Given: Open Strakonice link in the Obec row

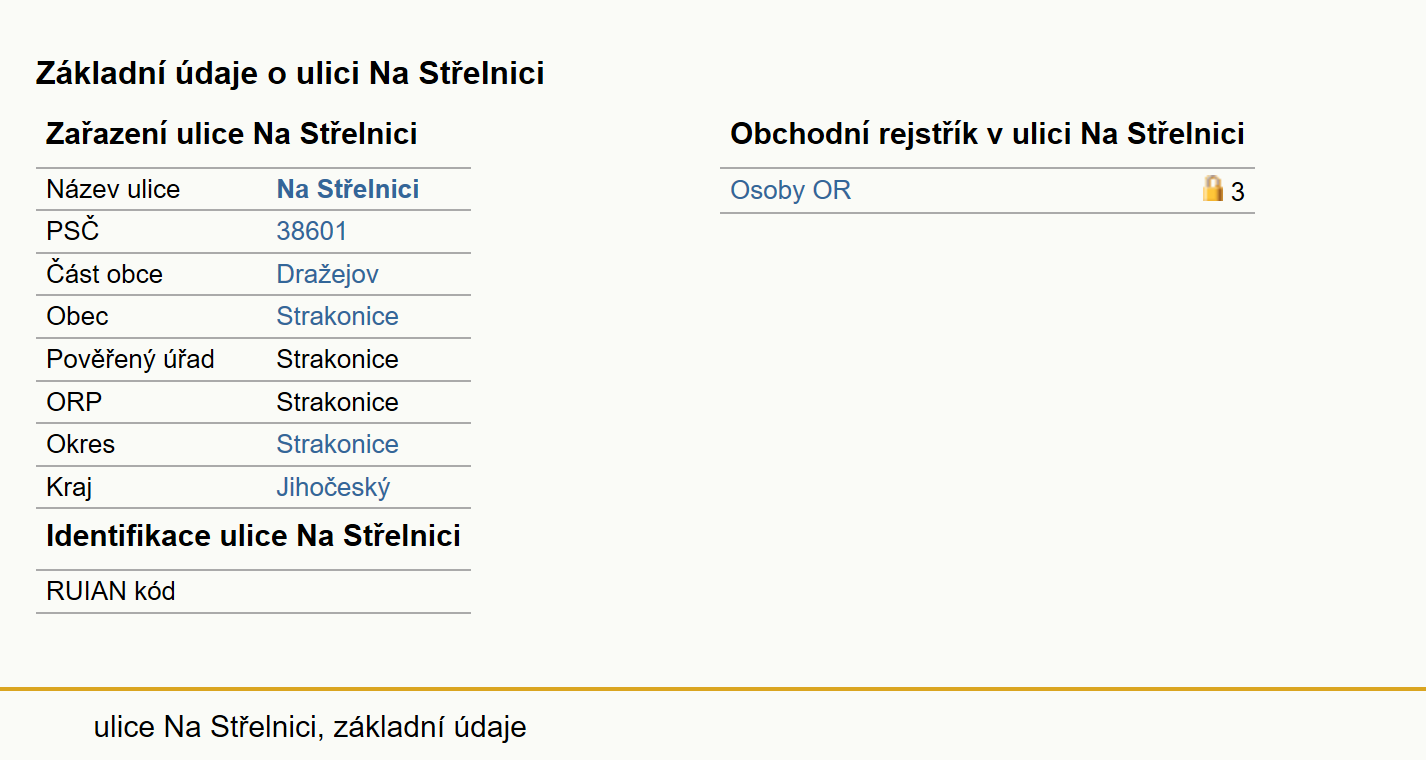Looking at the screenshot, I should (x=338, y=316).
